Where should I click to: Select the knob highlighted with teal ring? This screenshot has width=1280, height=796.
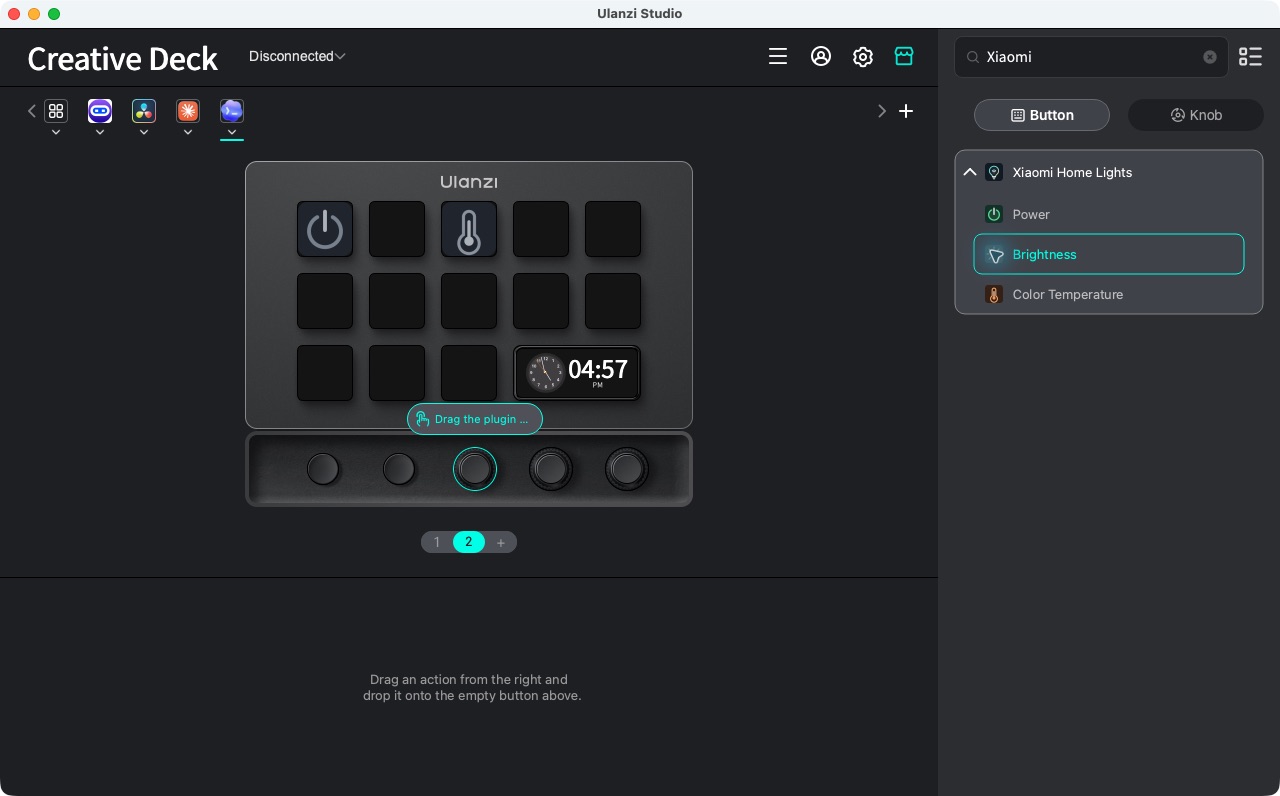[475, 469]
